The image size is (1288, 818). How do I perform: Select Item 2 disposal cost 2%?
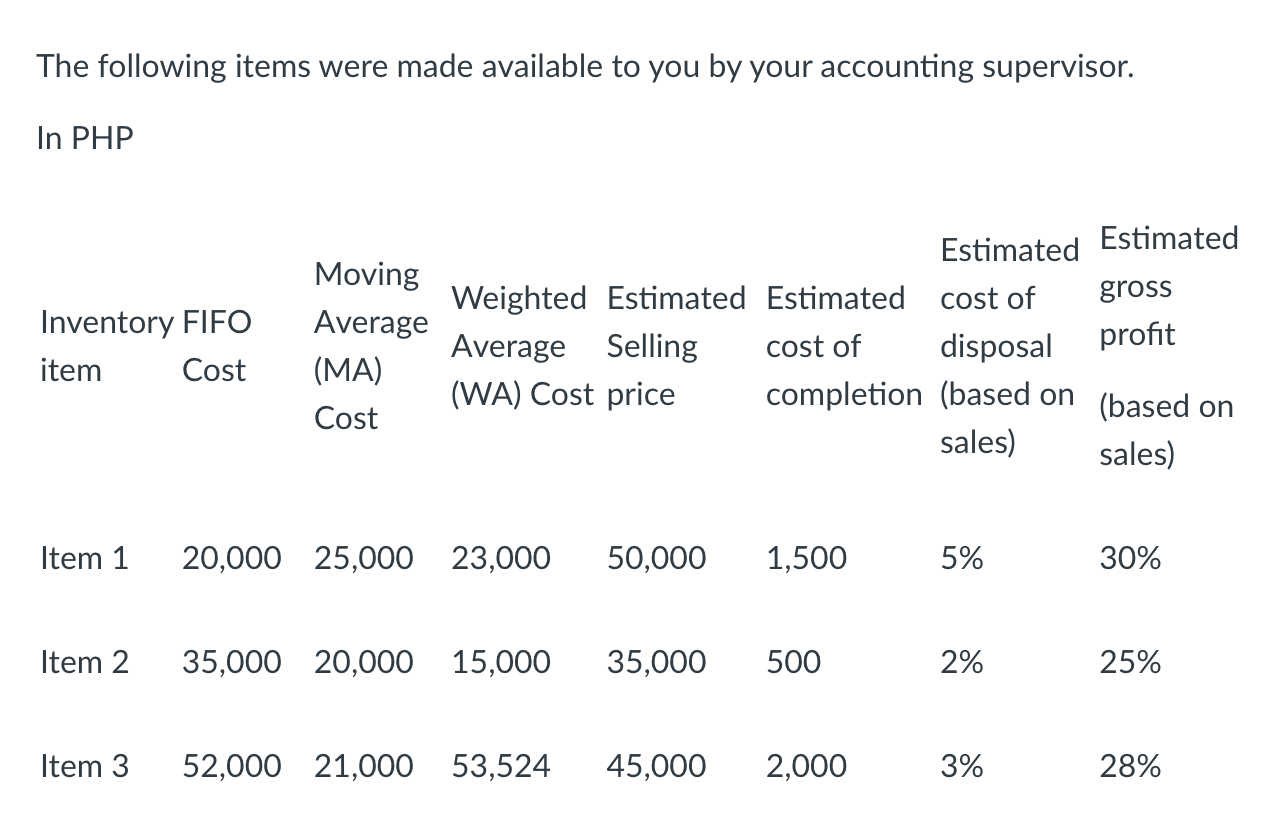click(962, 662)
